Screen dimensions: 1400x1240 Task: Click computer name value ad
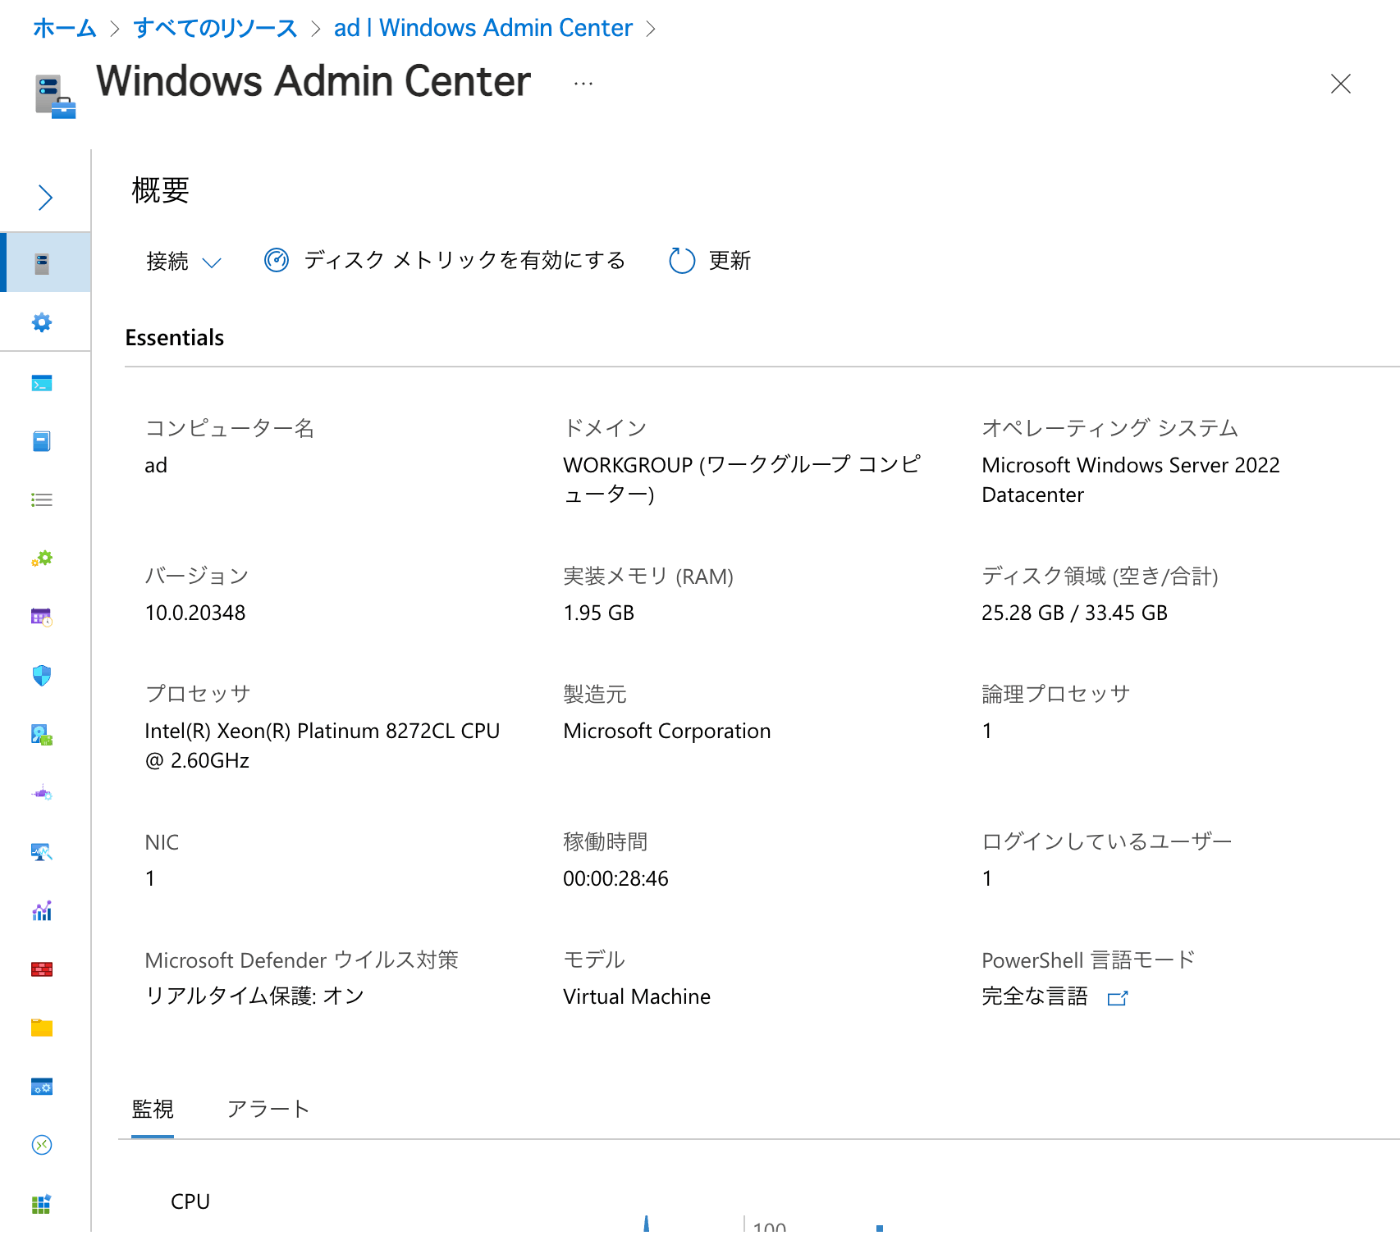[x=156, y=466]
